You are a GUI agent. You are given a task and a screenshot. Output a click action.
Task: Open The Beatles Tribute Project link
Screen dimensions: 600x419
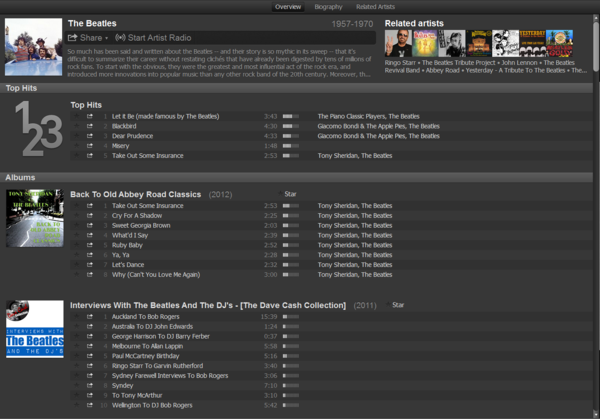tap(458, 63)
